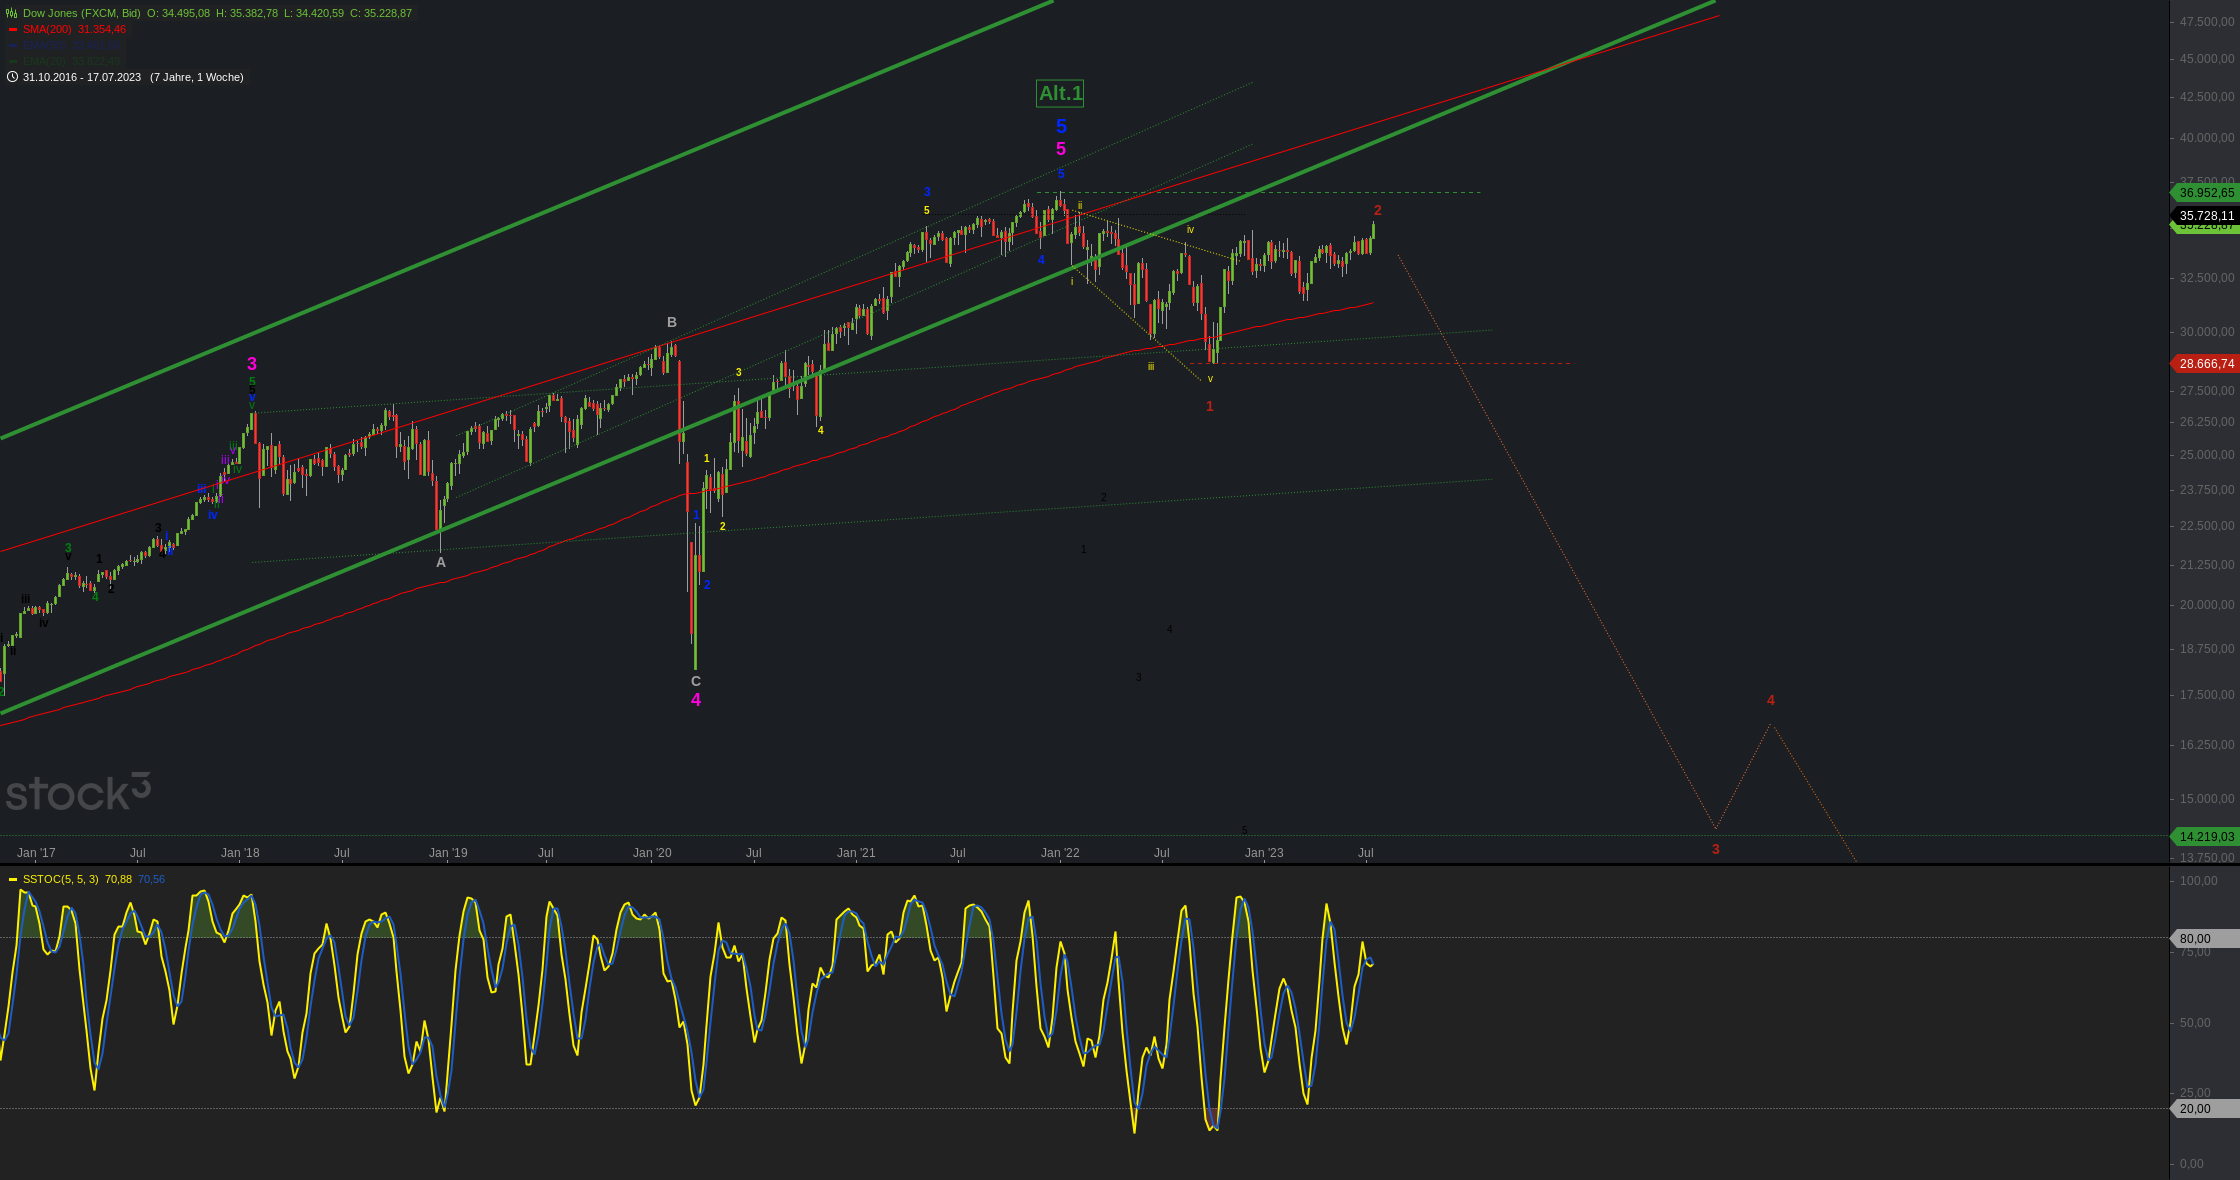This screenshot has height=1180, width=2240.
Task: Click the red projected wave 4 label
Action: [1771, 700]
